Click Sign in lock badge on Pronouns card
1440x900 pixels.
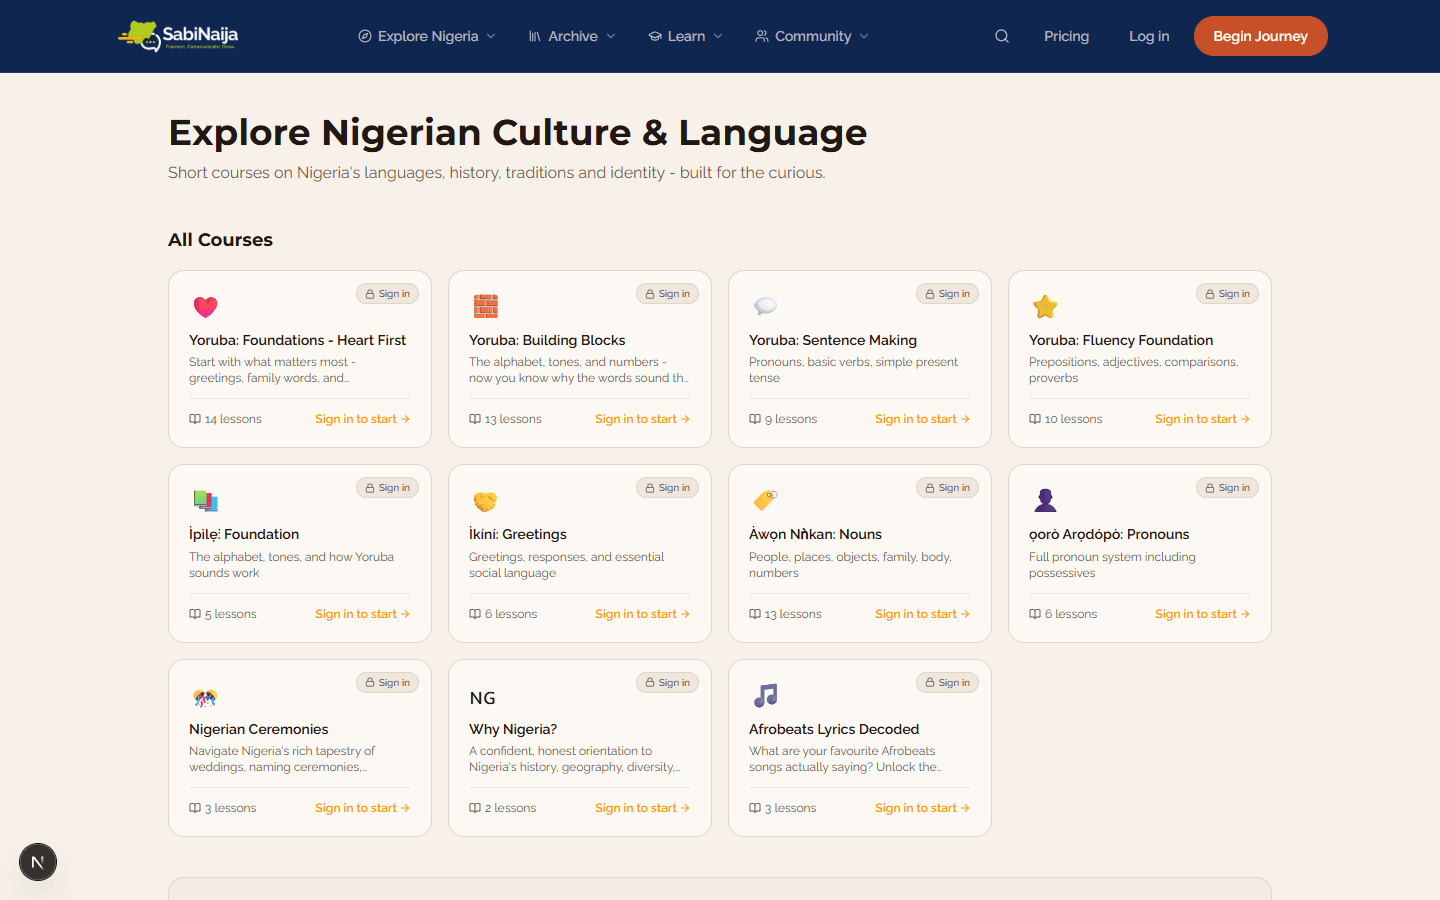[1227, 488]
